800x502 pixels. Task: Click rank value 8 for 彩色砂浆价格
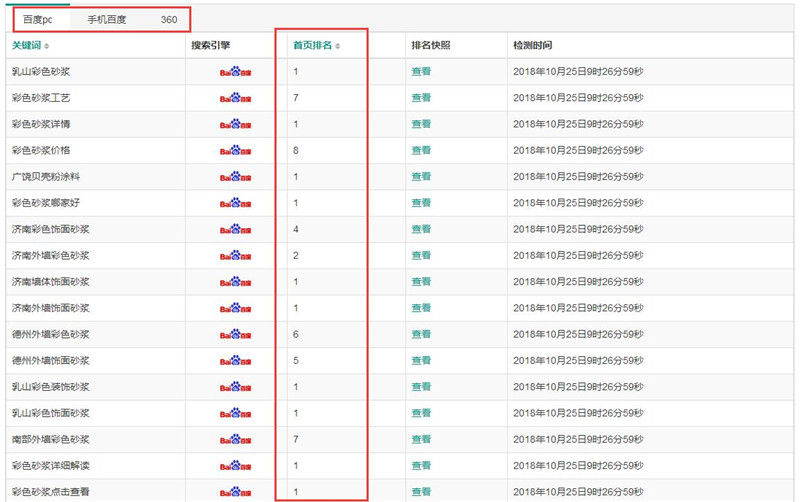click(x=296, y=150)
